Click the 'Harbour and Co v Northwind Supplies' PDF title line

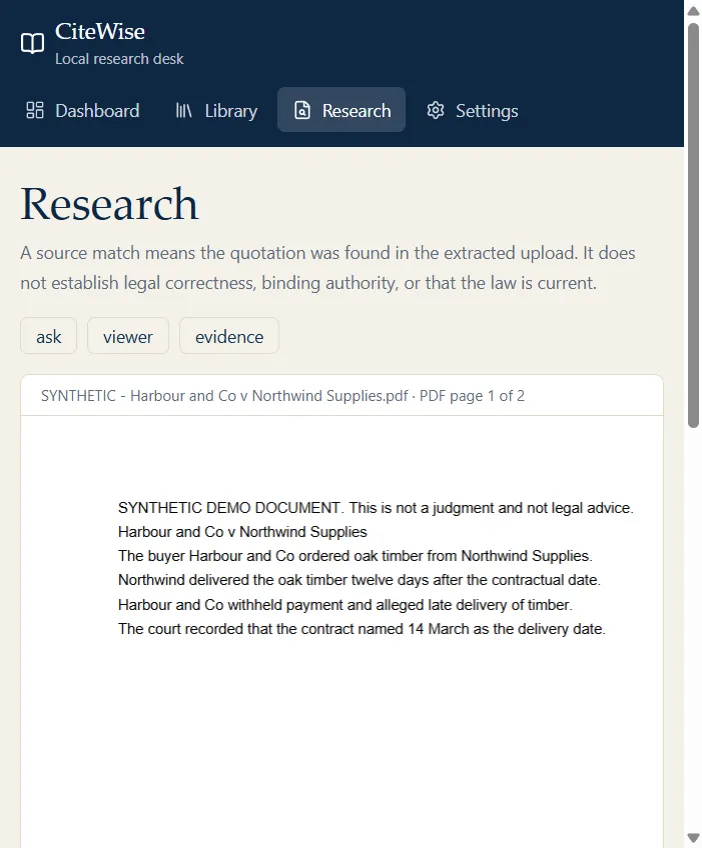pos(242,532)
